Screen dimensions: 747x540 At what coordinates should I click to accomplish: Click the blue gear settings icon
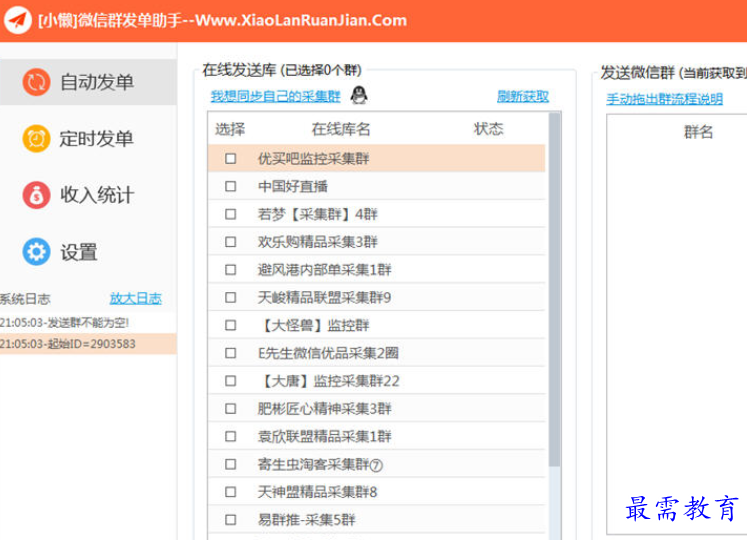pyautogui.click(x=36, y=251)
